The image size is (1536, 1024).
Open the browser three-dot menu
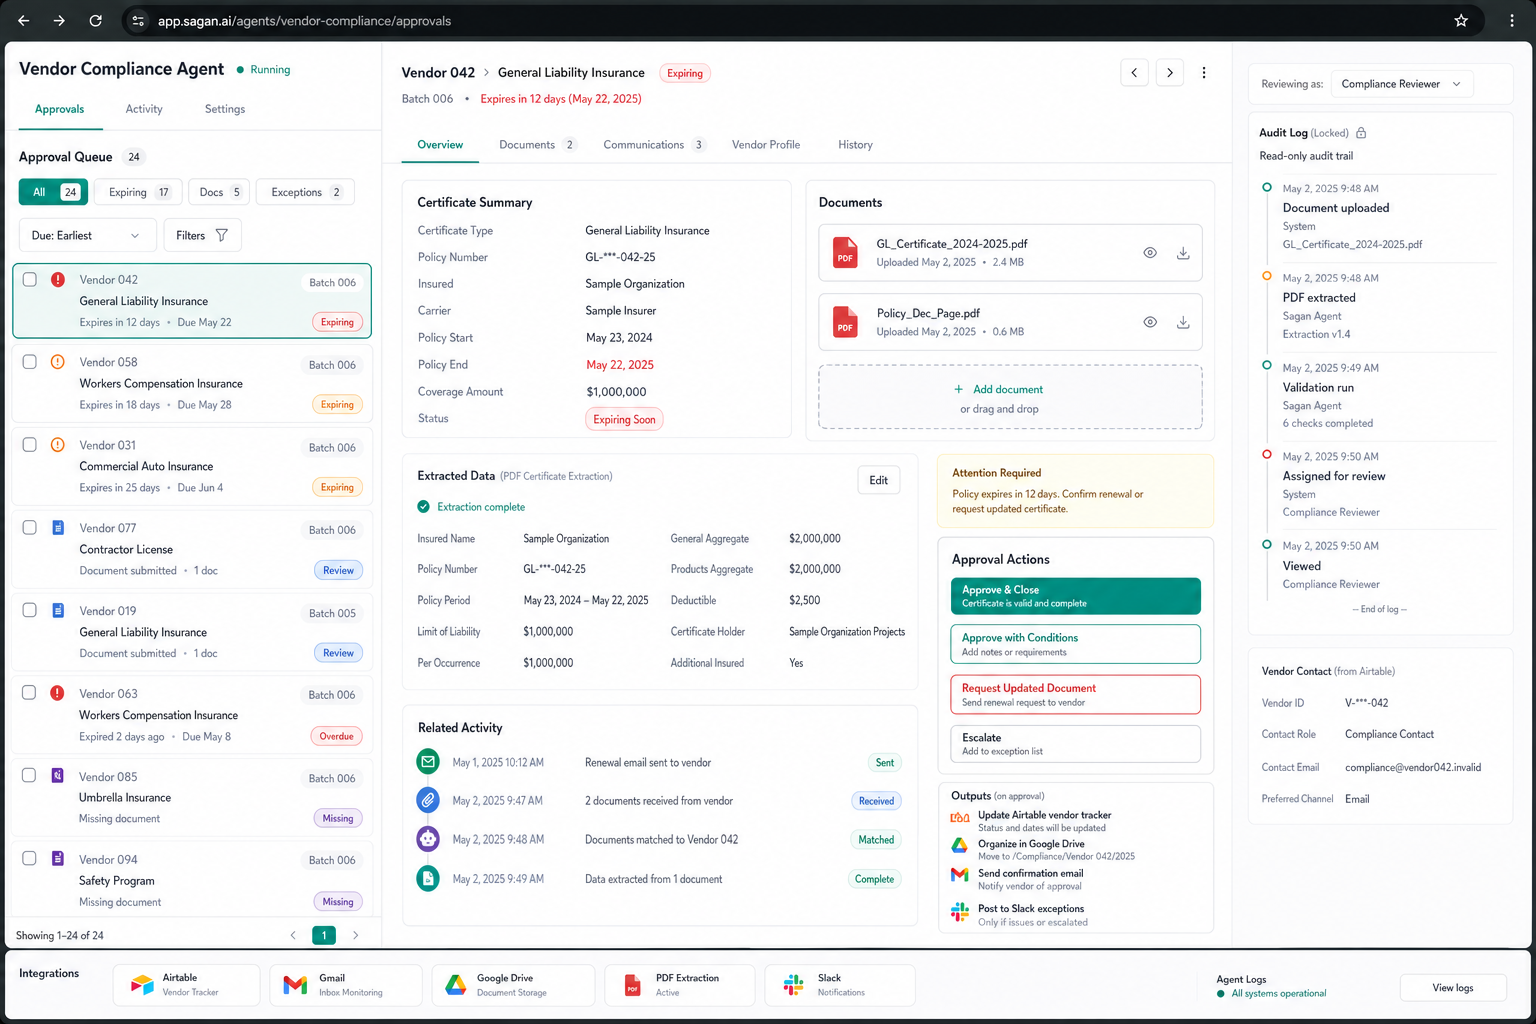point(1512,20)
